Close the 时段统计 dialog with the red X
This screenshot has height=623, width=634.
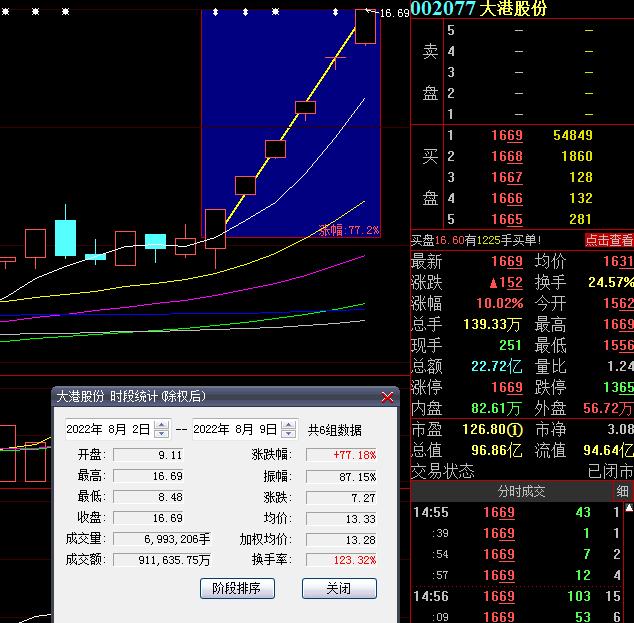point(387,397)
